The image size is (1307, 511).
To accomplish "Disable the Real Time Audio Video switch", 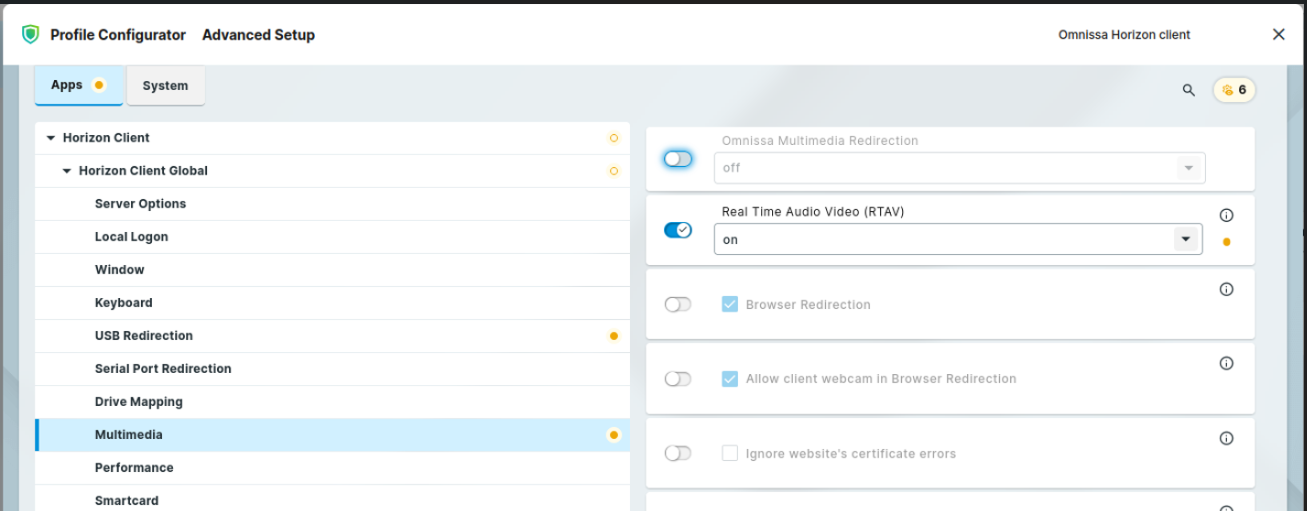I will pos(678,230).
